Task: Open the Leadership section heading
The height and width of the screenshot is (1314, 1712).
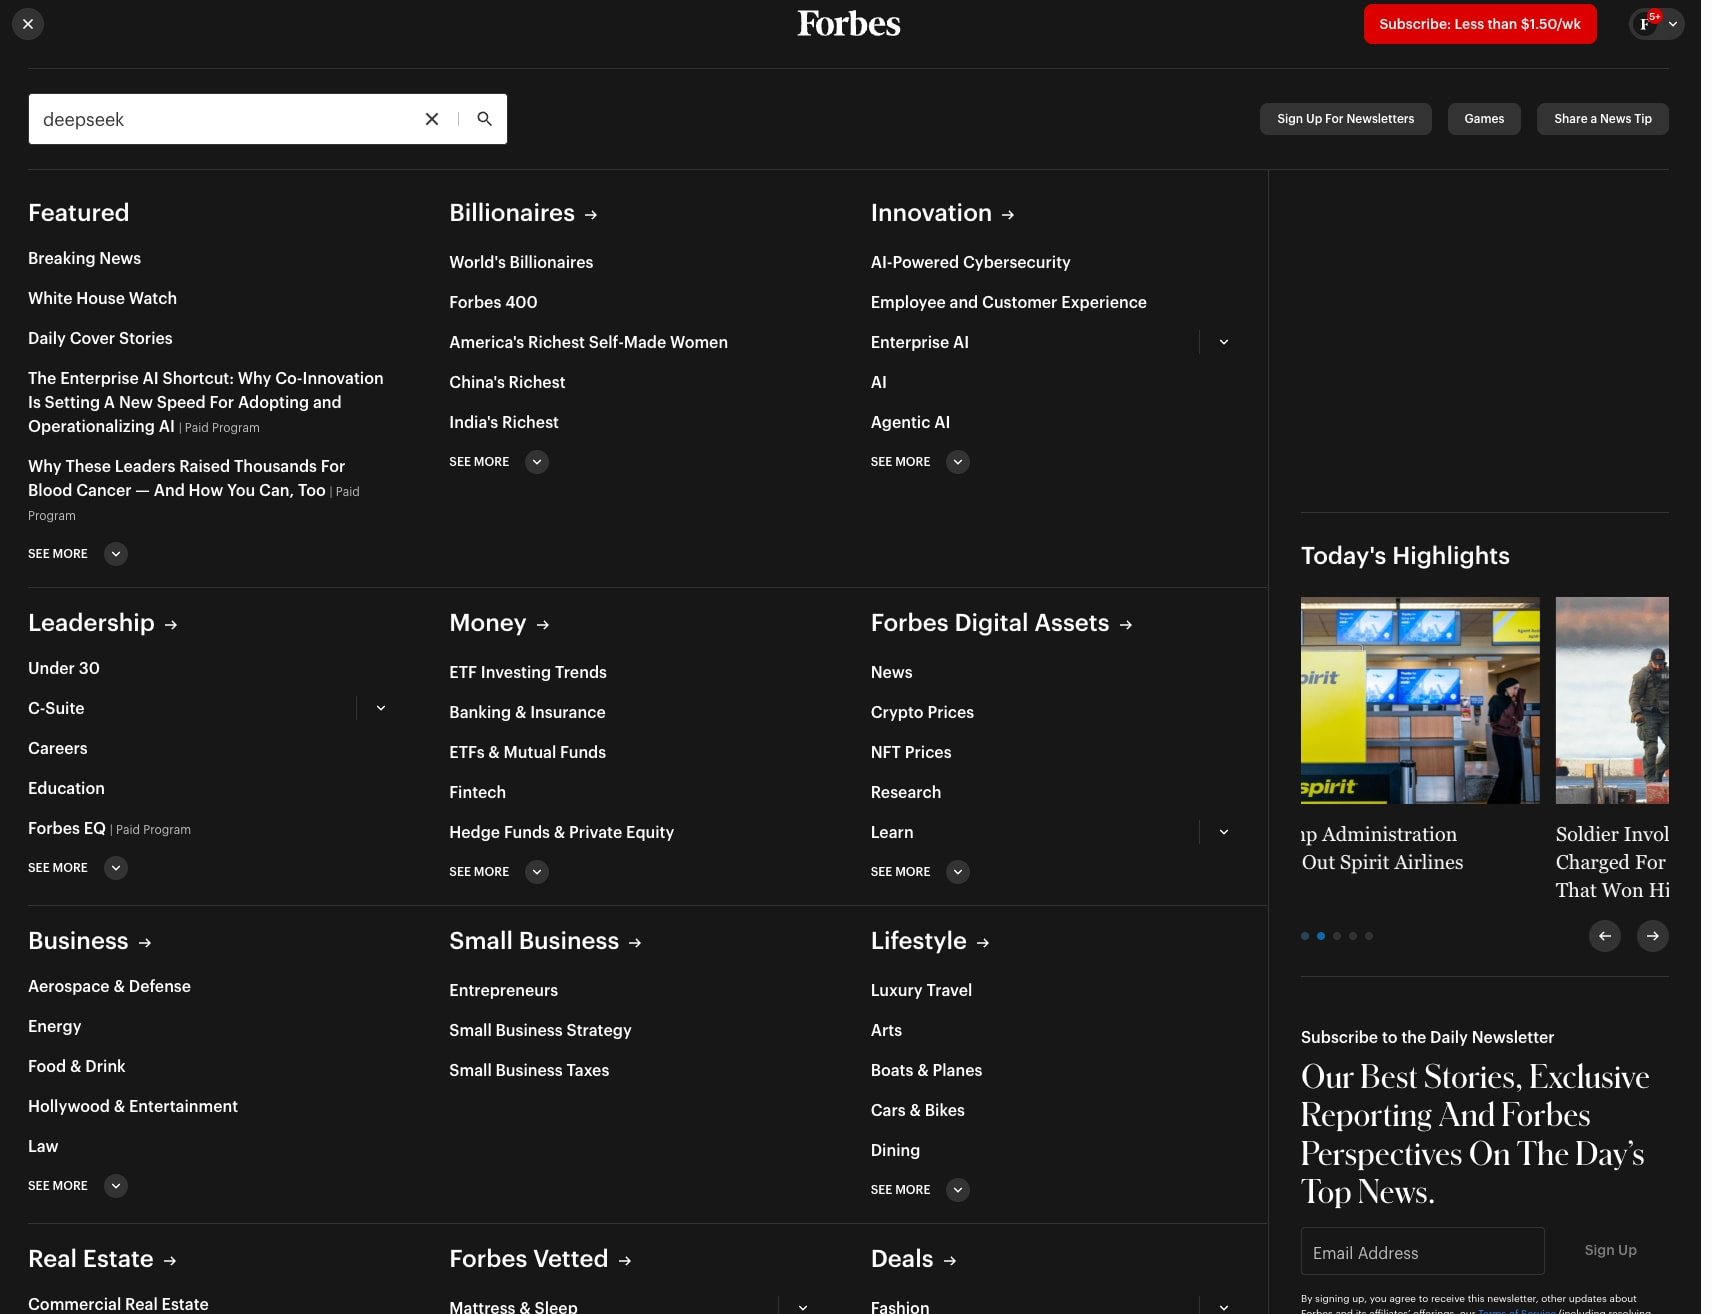Action: (103, 623)
